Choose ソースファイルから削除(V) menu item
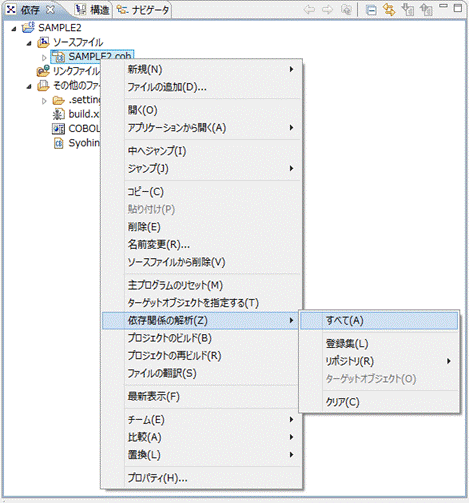469x503 pixels. coord(202,262)
